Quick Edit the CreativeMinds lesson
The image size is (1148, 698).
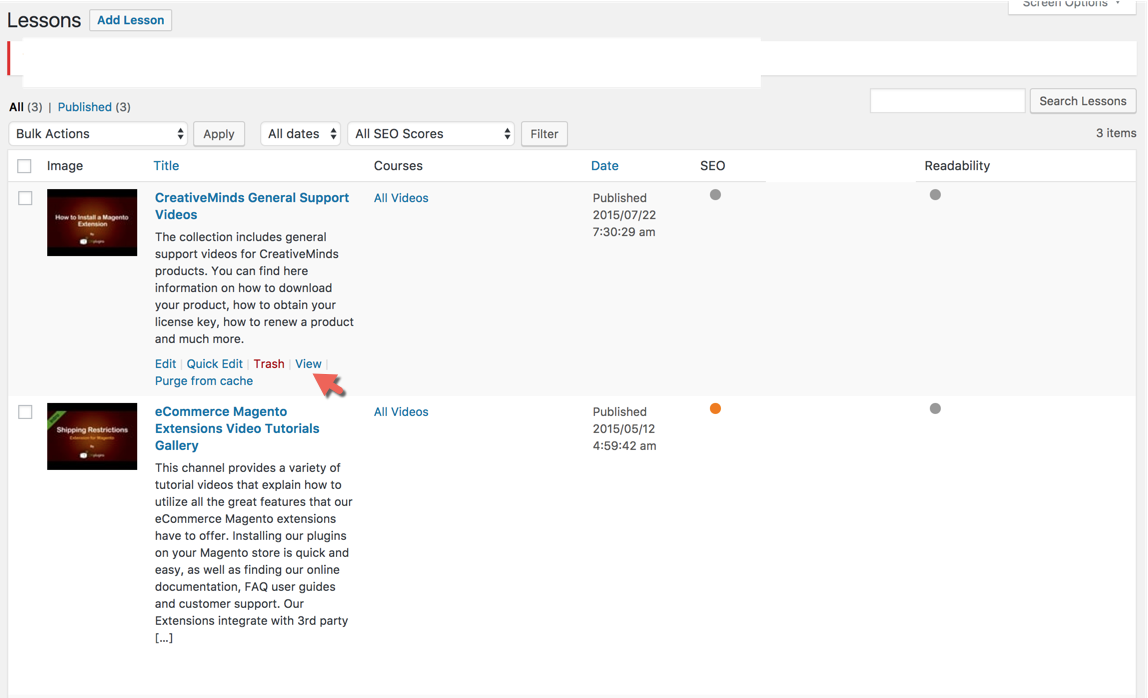coord(215,364)
